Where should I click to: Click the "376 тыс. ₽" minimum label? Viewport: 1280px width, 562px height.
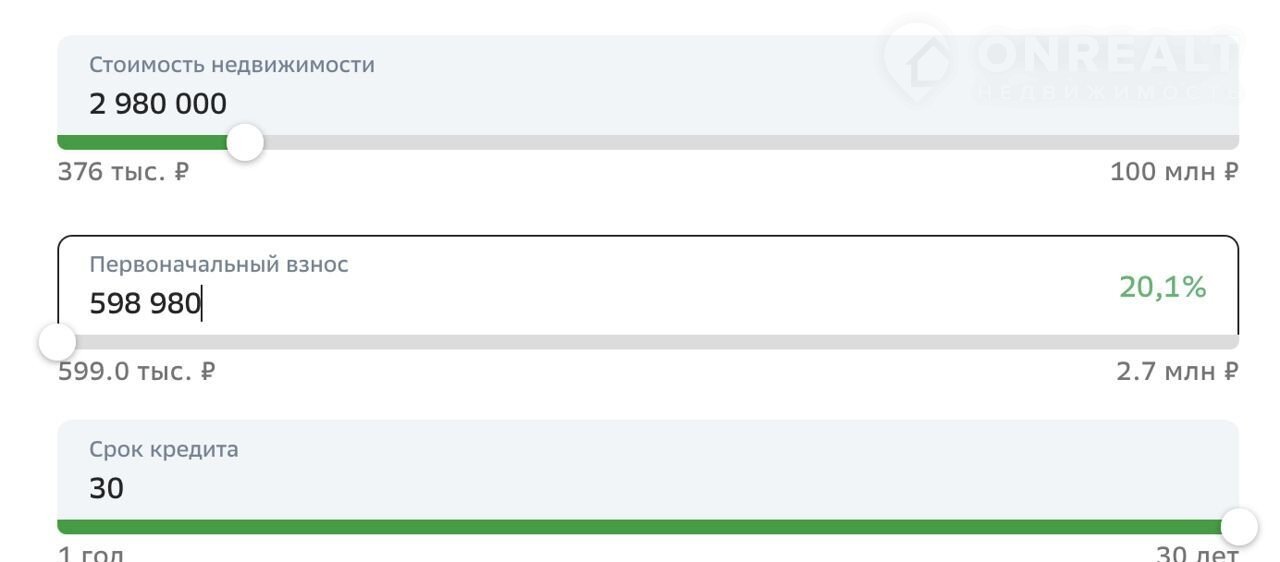(123, 172)
